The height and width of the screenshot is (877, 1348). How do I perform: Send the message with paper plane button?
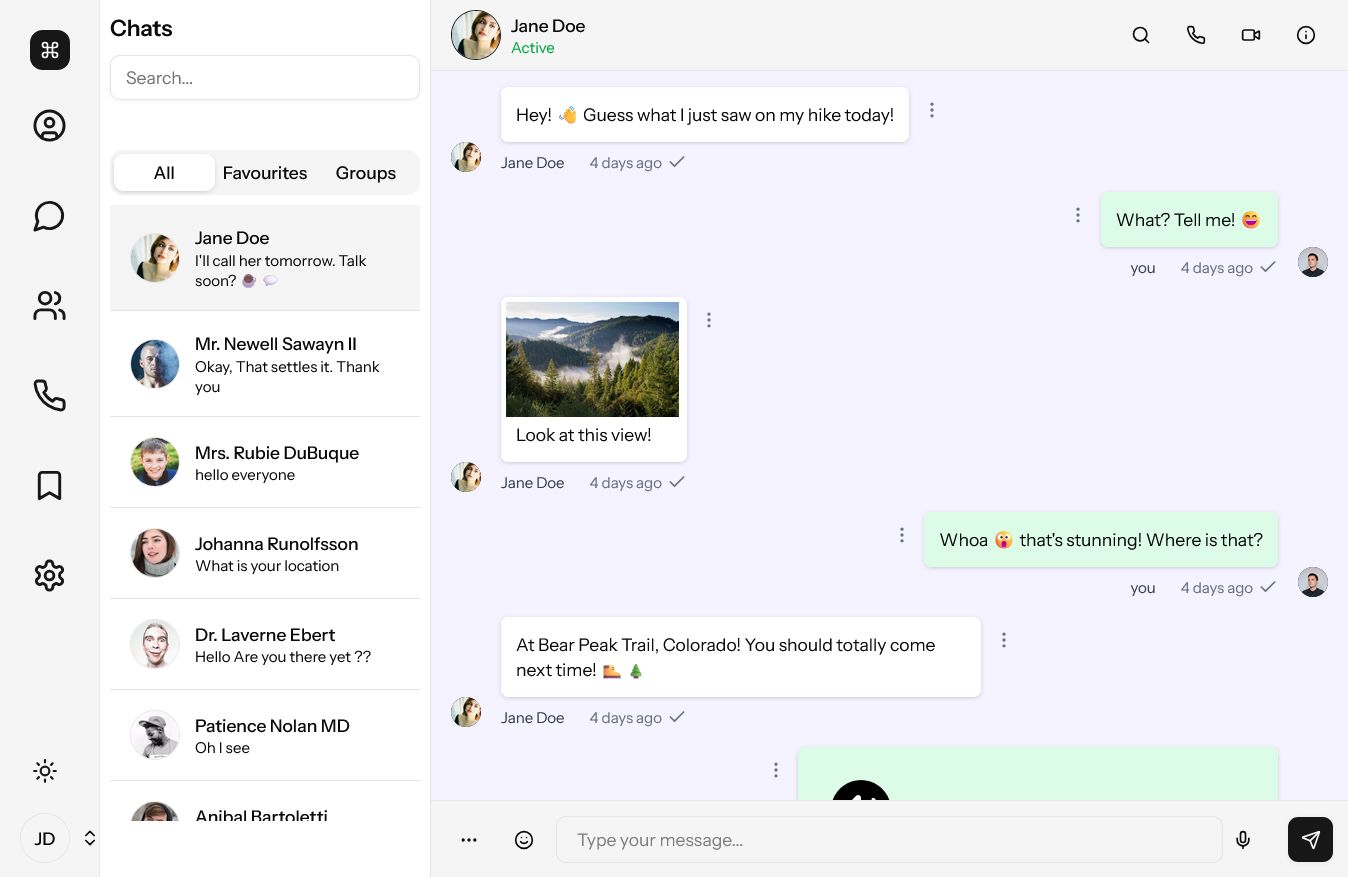point(1310,840)
